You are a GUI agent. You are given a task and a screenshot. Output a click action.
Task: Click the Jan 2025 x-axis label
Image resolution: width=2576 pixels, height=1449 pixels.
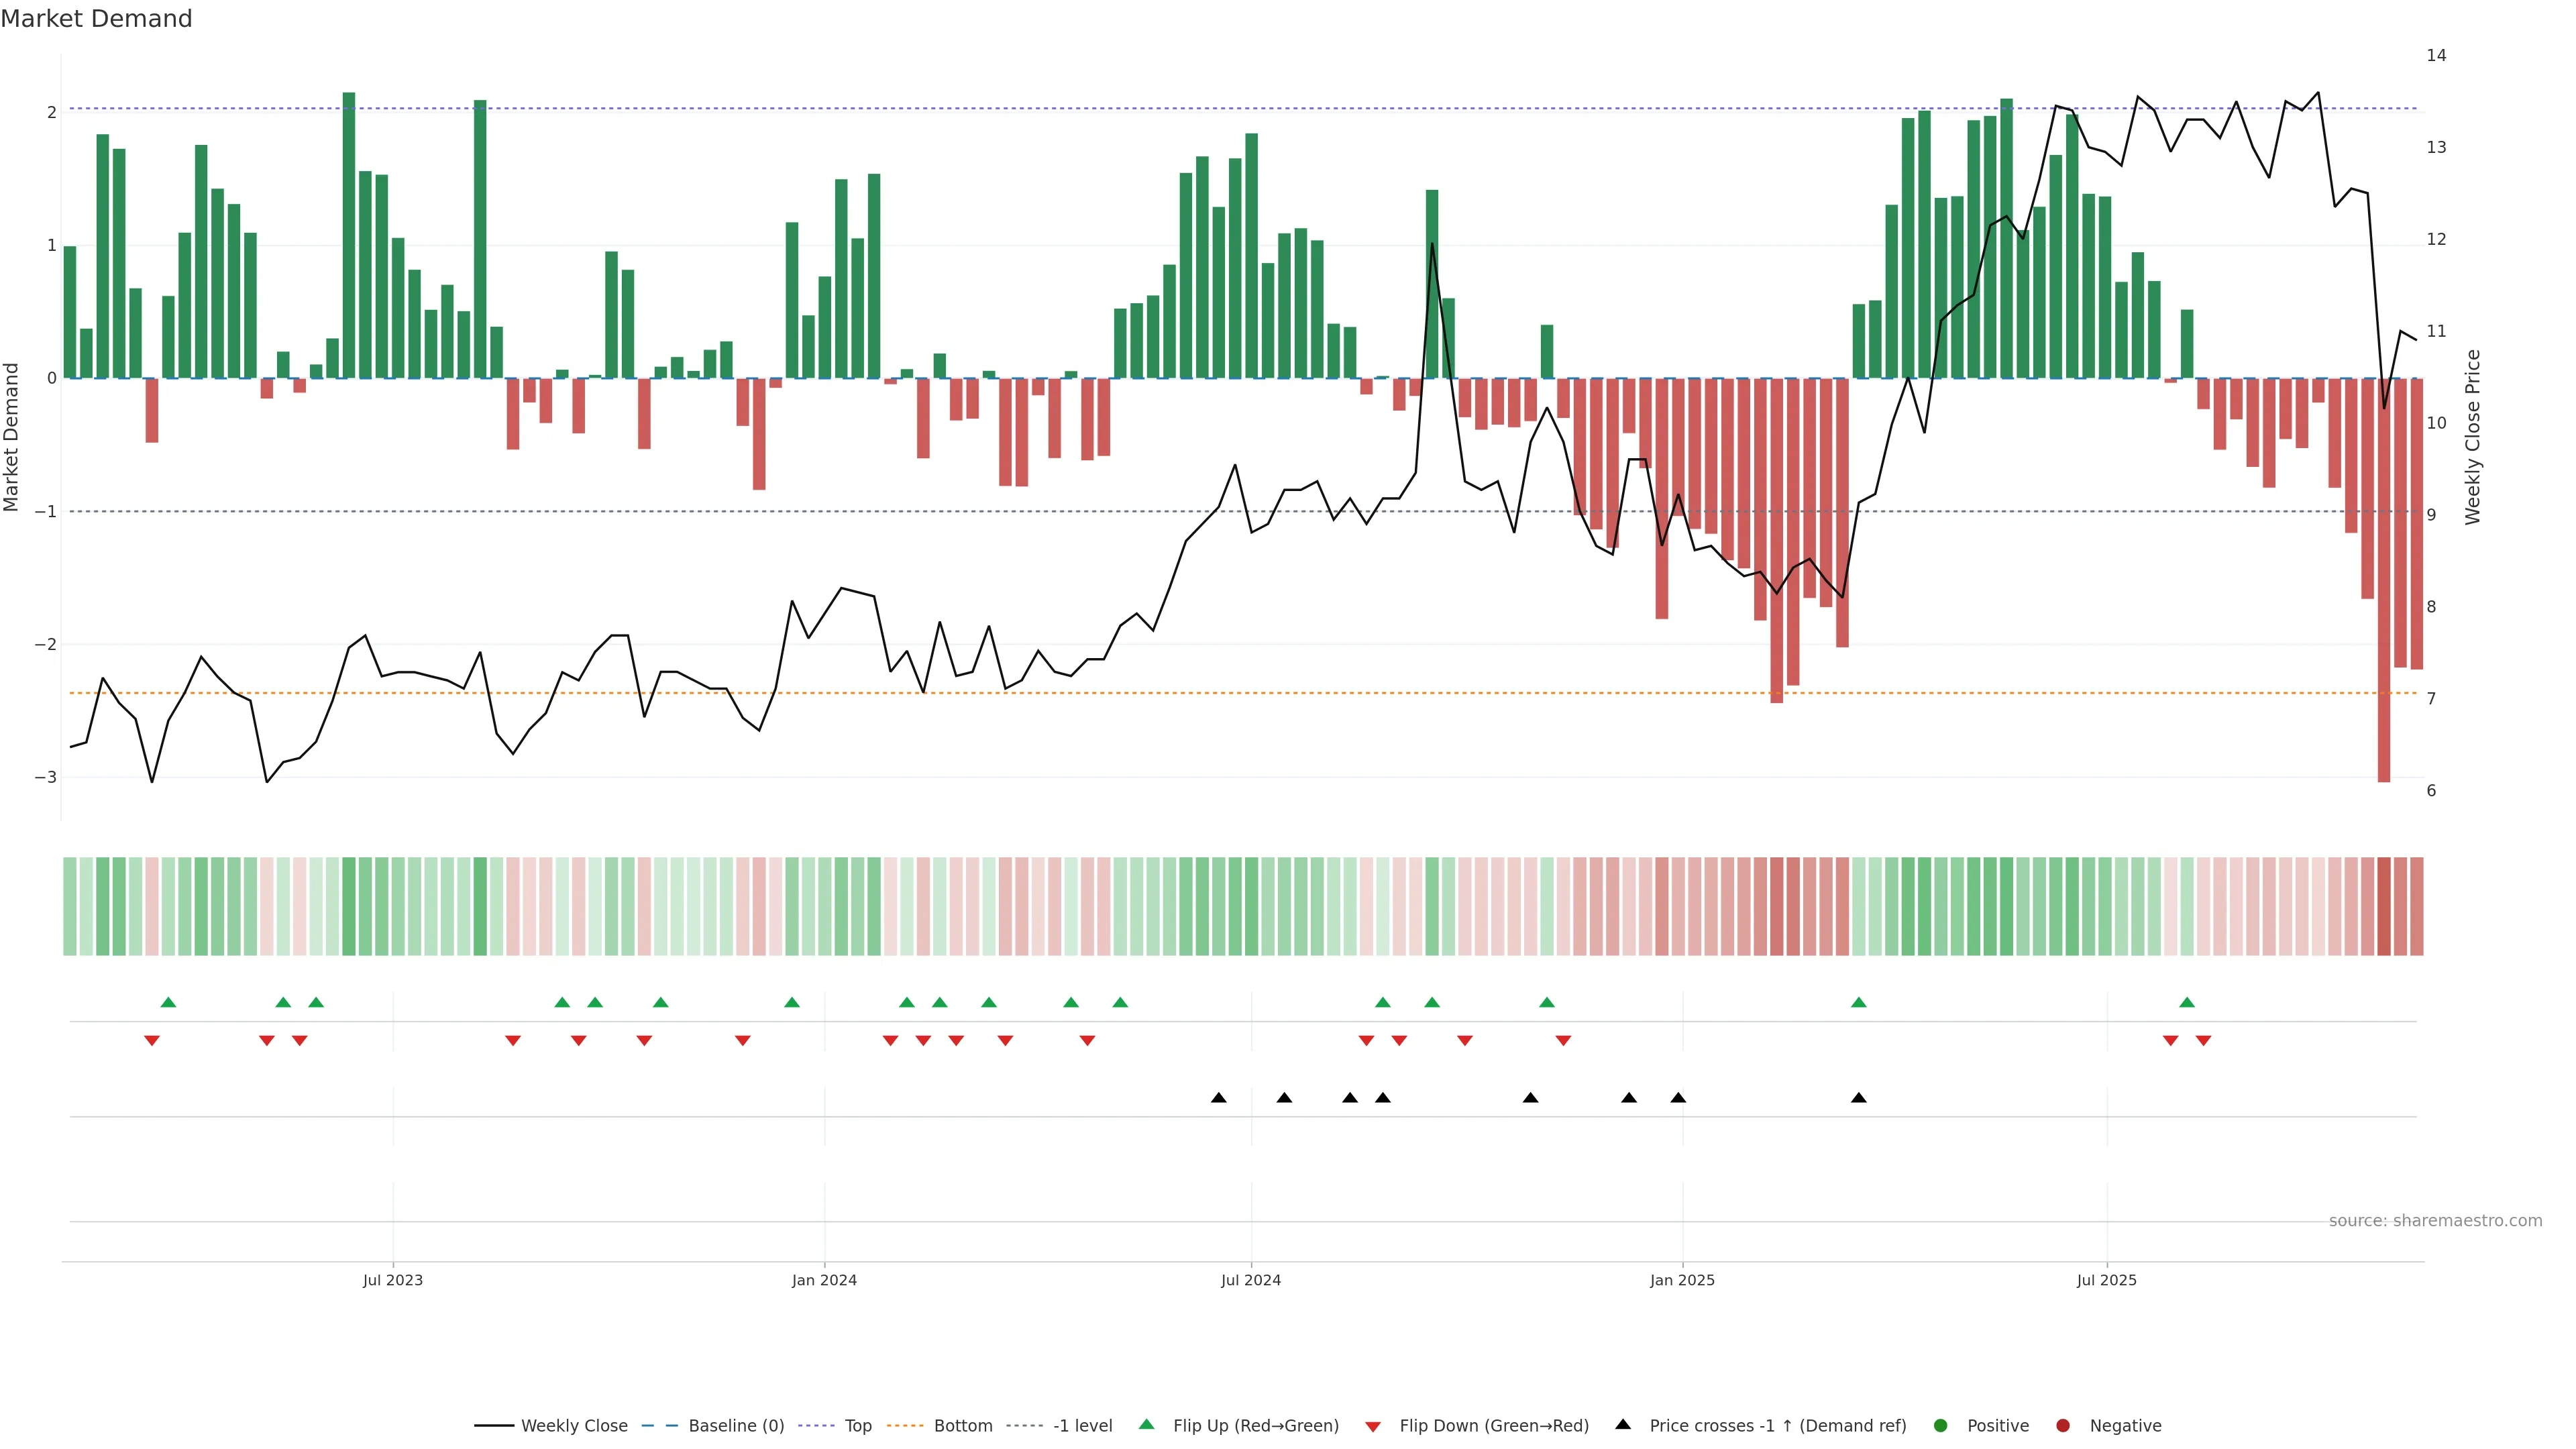(1682, 1280)
